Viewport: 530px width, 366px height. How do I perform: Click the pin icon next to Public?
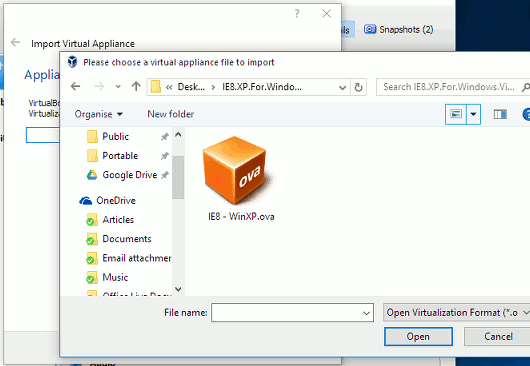tap(165, 137)
